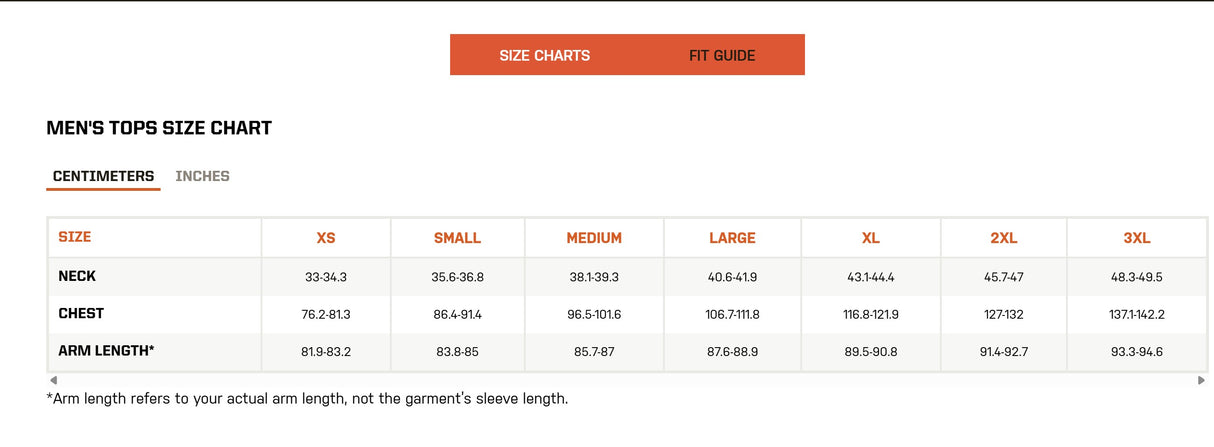Click the LARGE column header
The height and width of the screenshot is (447, 1214).
pos(732,238)
